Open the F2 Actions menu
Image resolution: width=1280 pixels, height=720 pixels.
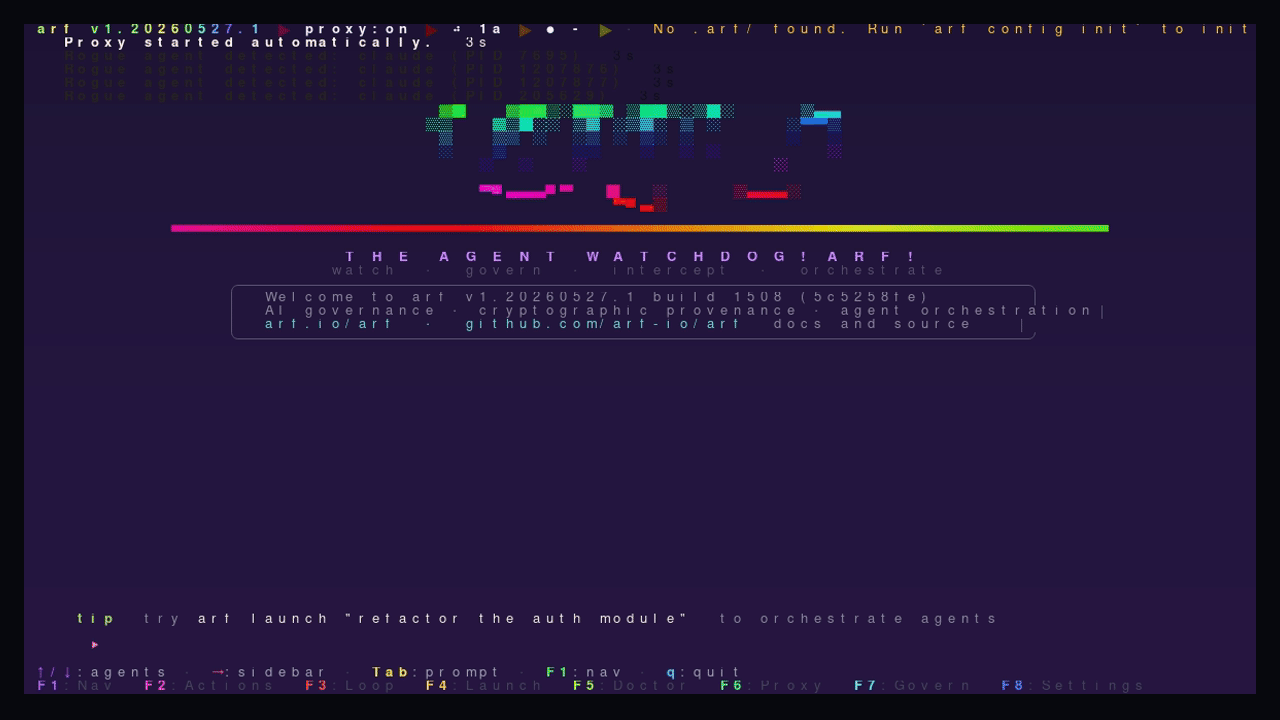[210, 686]
